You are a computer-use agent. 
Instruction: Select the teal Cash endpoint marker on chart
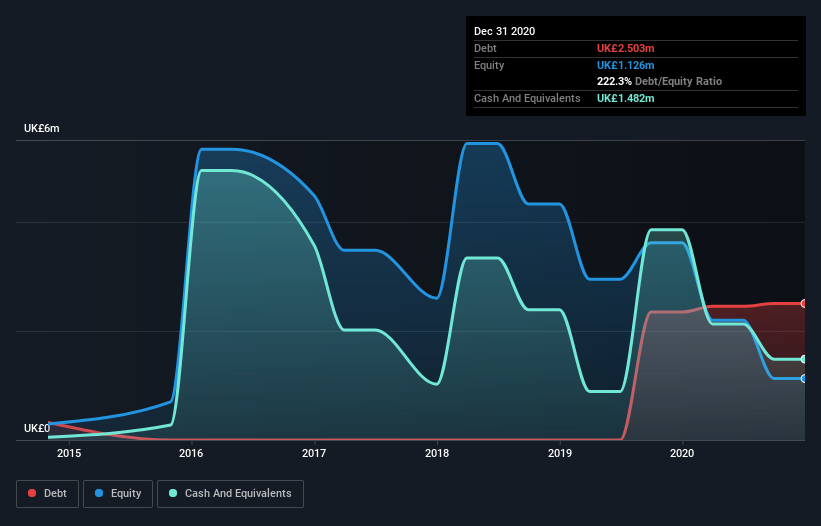point(804,359)
